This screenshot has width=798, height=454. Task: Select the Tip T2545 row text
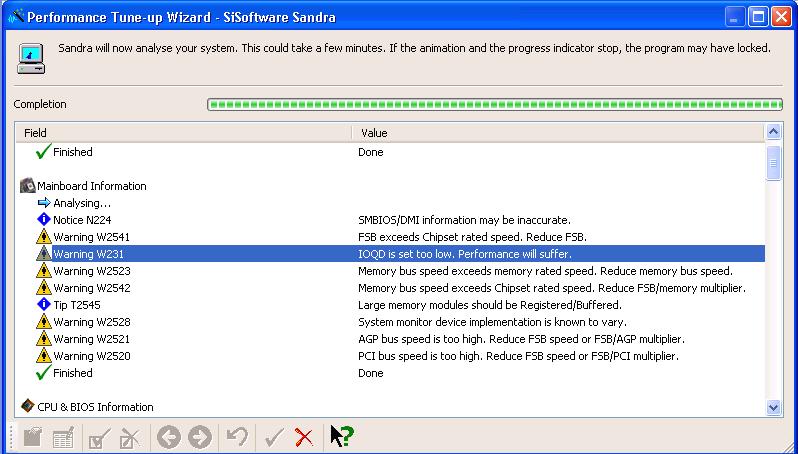click(x=77, y=305)
